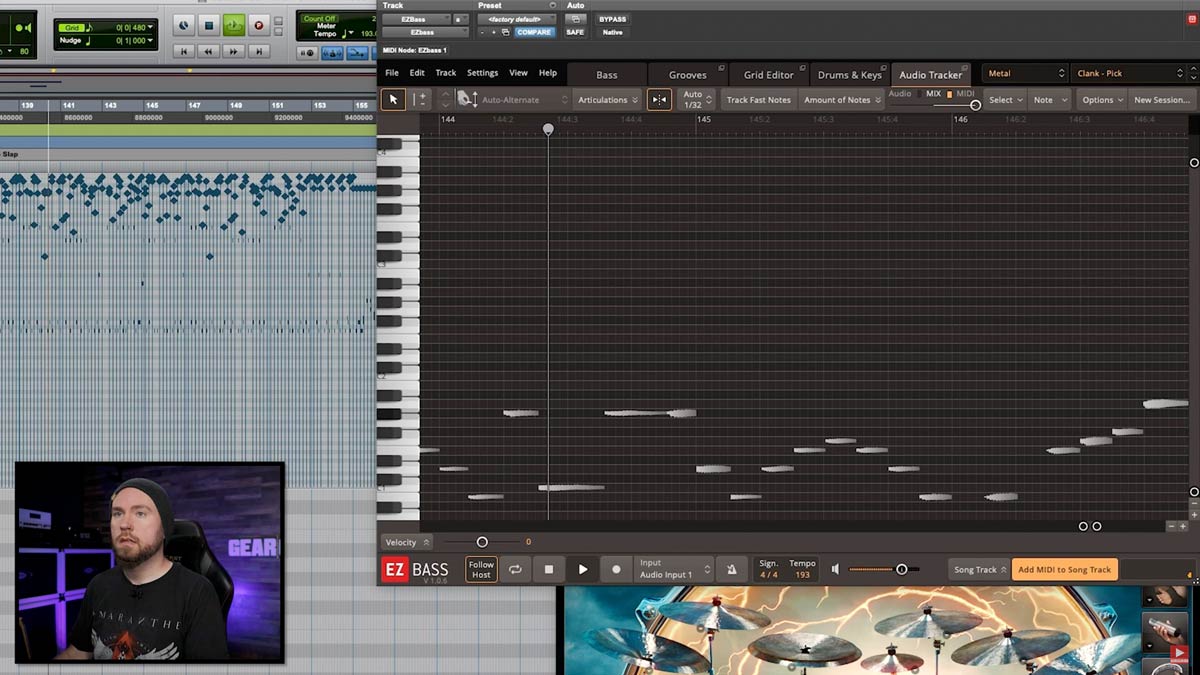Viewport: 1200px width, 675px height.
Task: Open the View menu in EZbass
Action: tap(518, 73)
